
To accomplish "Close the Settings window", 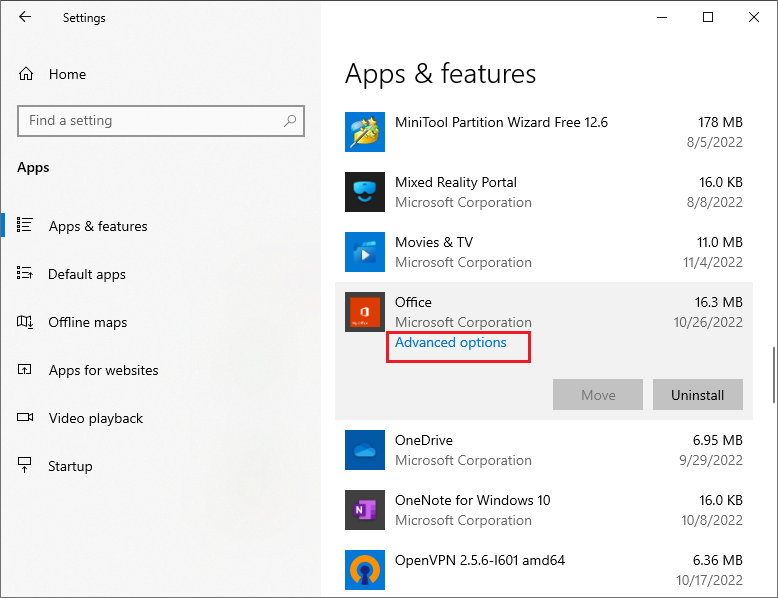I will [754, 17].
